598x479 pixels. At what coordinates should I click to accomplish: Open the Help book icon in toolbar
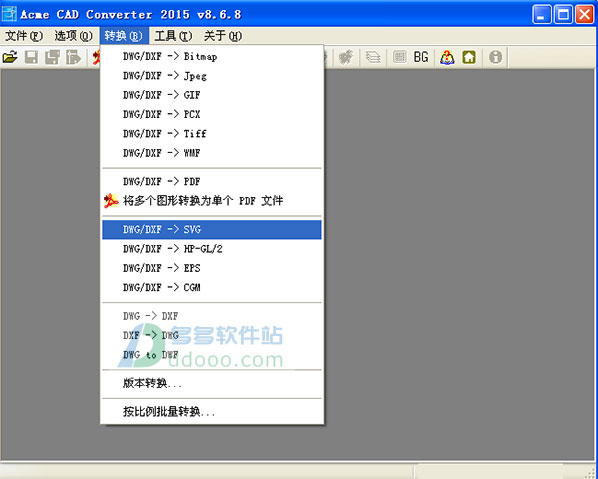(x=447, y=57)
